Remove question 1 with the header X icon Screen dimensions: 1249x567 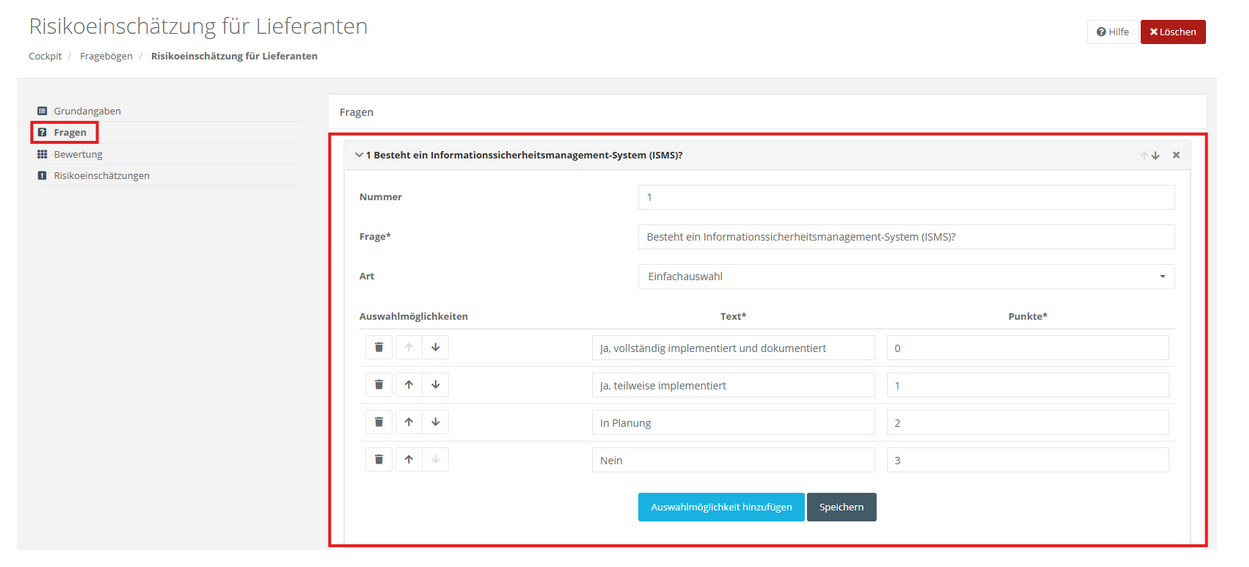coord(1176,155)
